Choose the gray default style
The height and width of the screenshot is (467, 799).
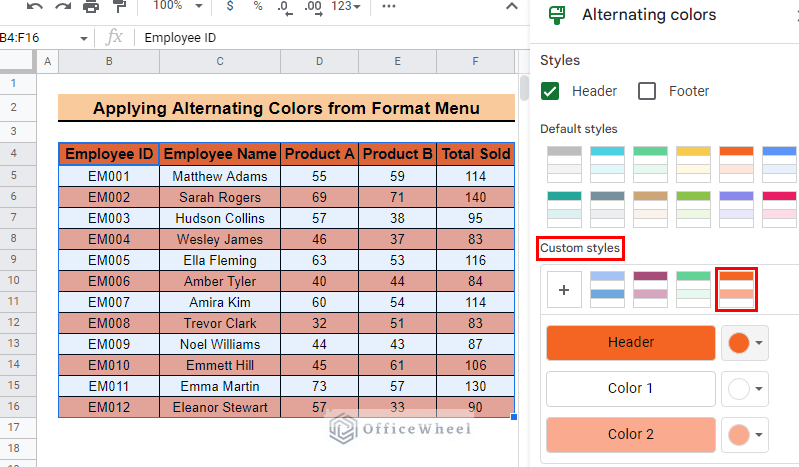pos(564,164)
